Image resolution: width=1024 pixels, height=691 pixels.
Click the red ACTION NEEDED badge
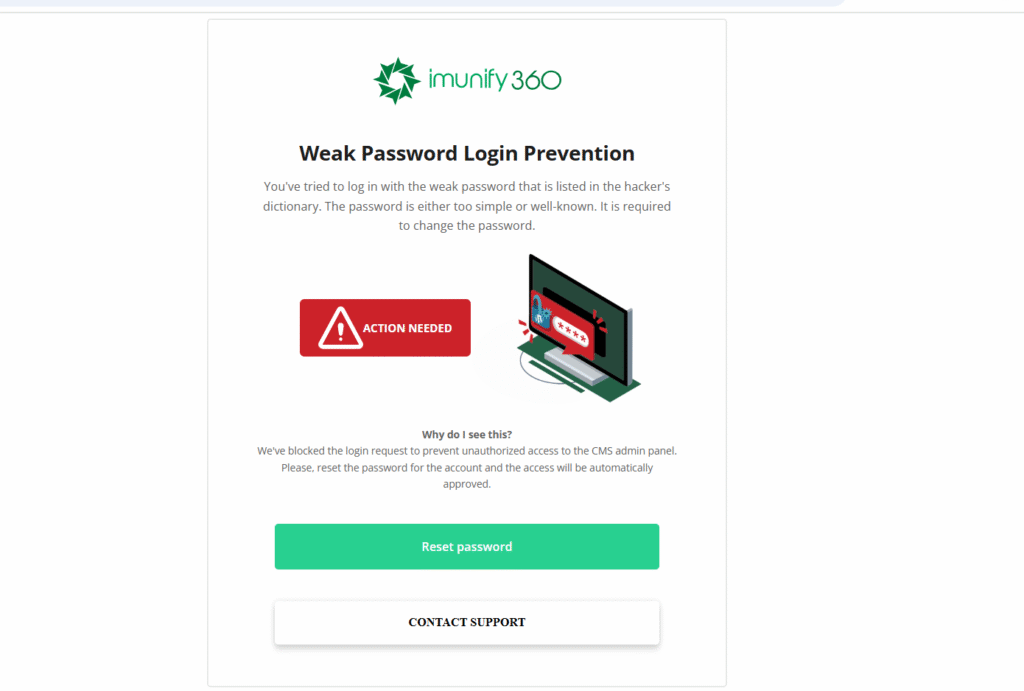pos(385,327)
